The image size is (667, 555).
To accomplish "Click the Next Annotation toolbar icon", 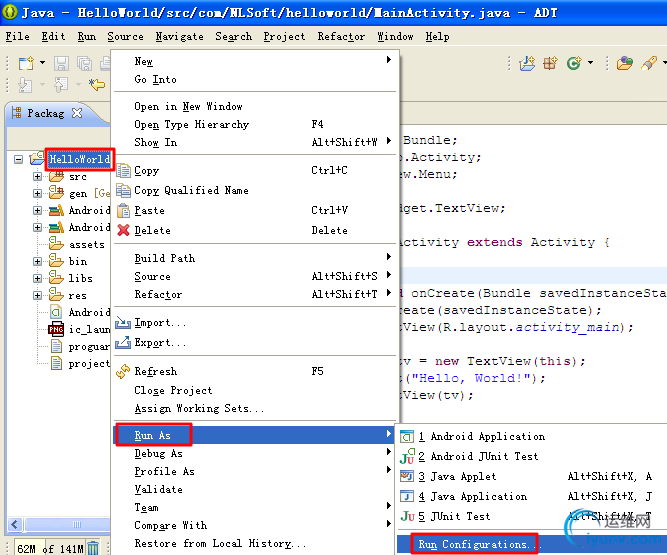I will pyautogui.click(x=25, y=85).
